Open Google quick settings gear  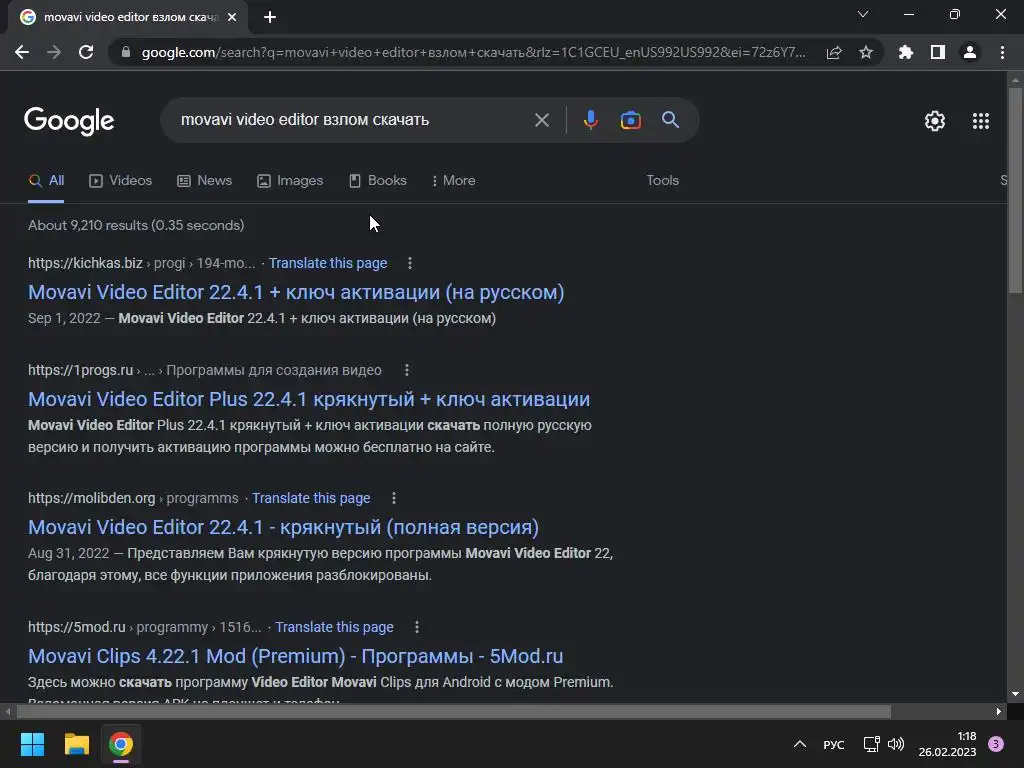point(935,121)
